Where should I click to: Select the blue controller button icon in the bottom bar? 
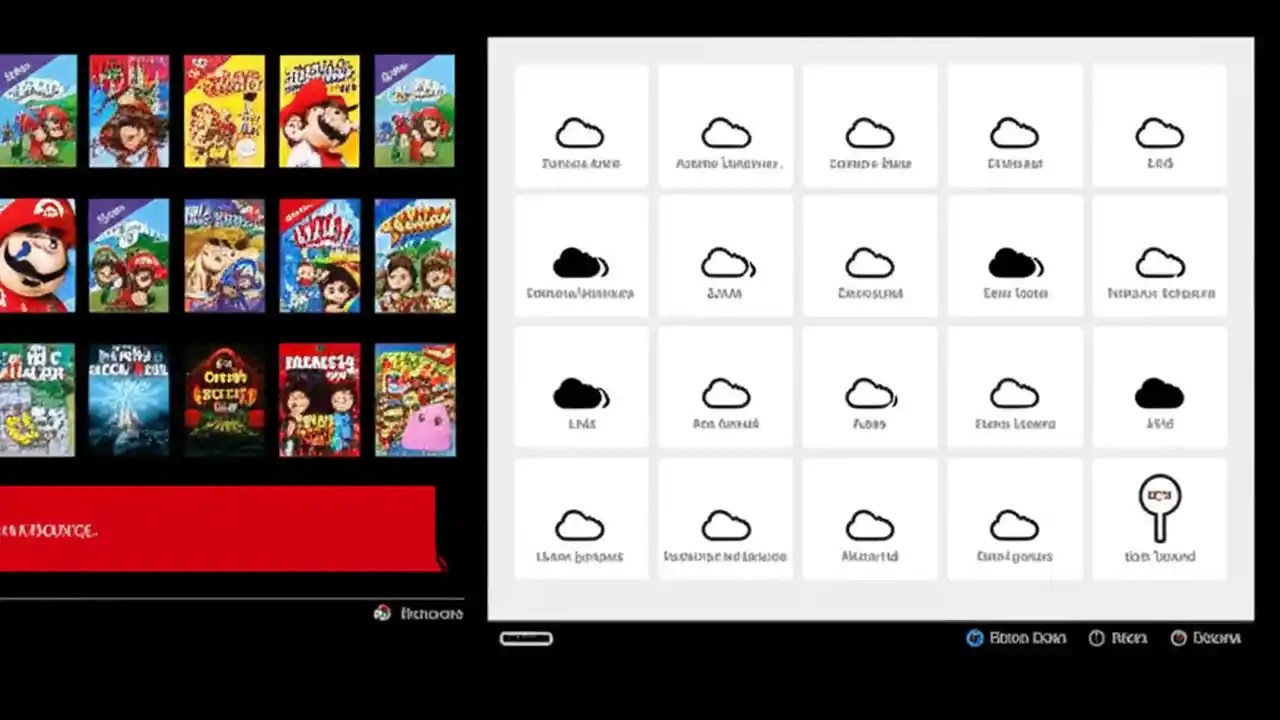click(x=974, y=637)
